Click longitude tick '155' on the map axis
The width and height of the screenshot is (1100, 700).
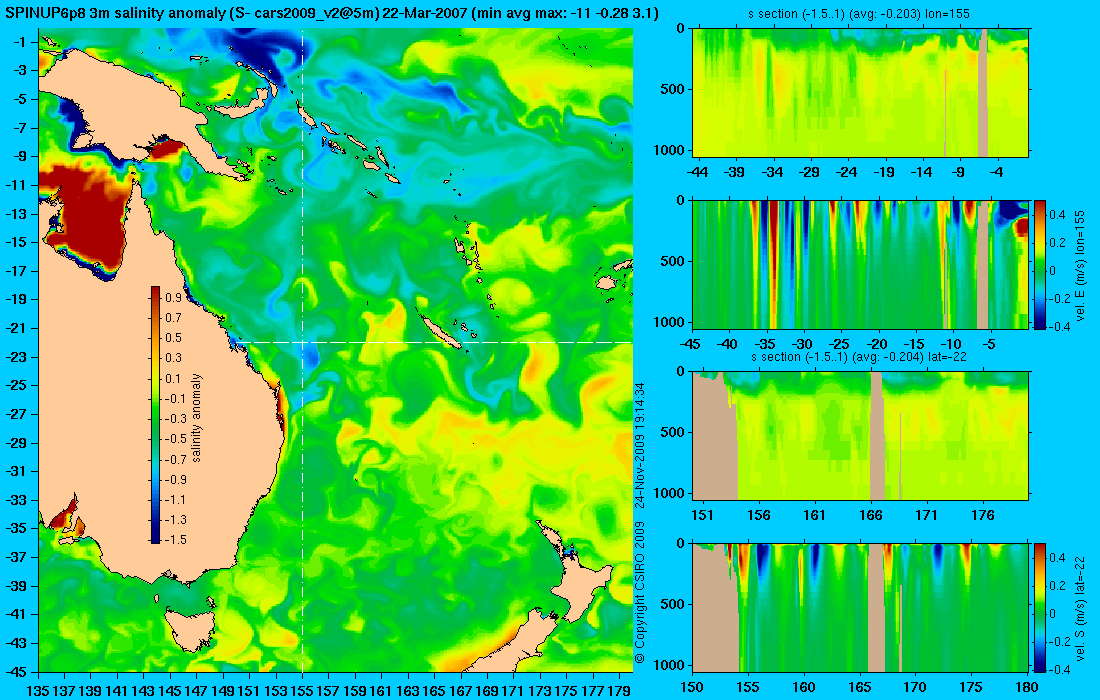302,691
